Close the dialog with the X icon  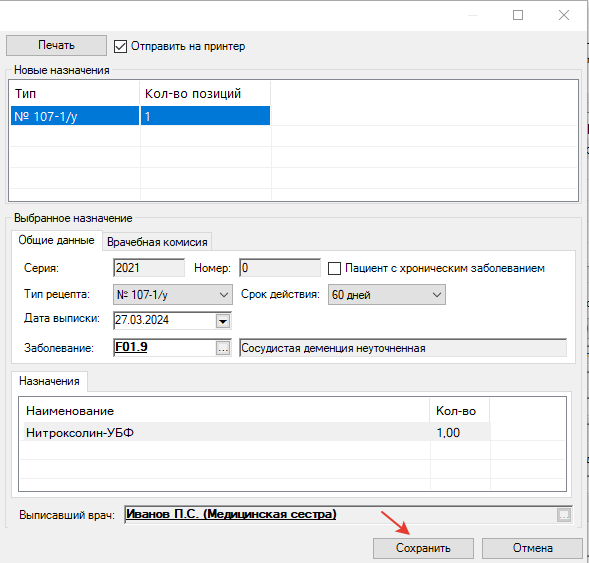pos(563,15)
